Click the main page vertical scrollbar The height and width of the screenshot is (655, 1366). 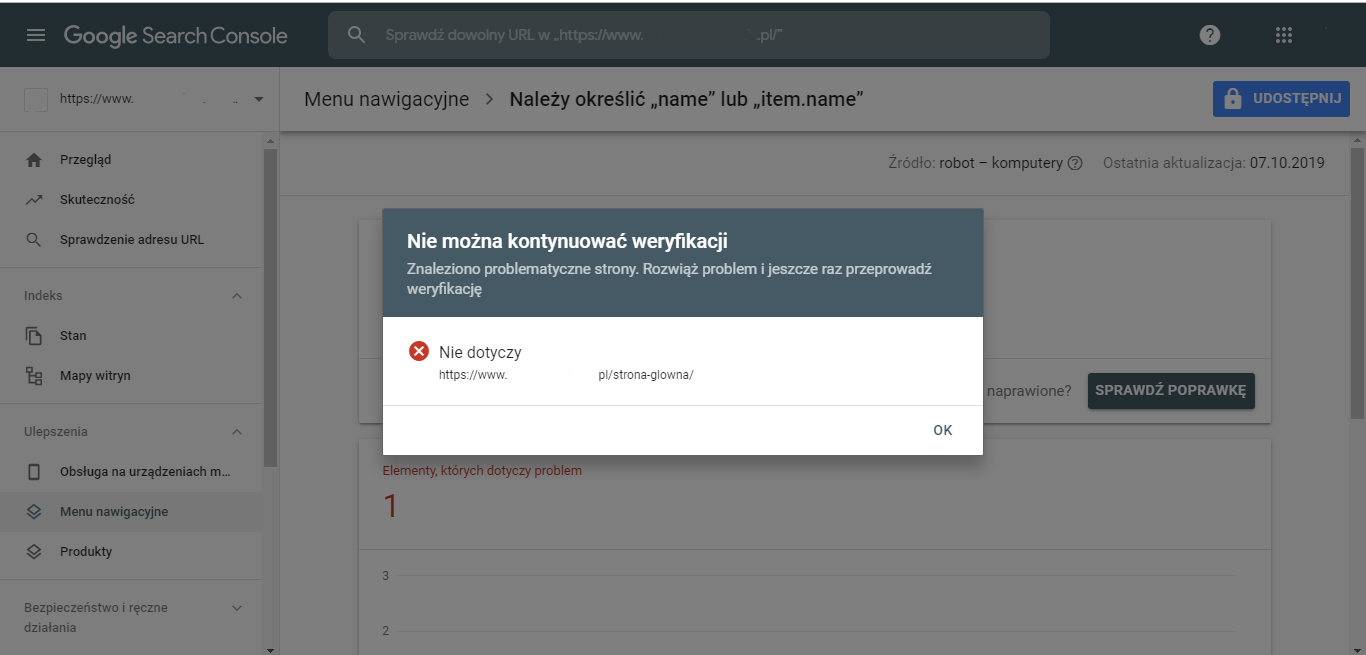(x=1357, y=282)
